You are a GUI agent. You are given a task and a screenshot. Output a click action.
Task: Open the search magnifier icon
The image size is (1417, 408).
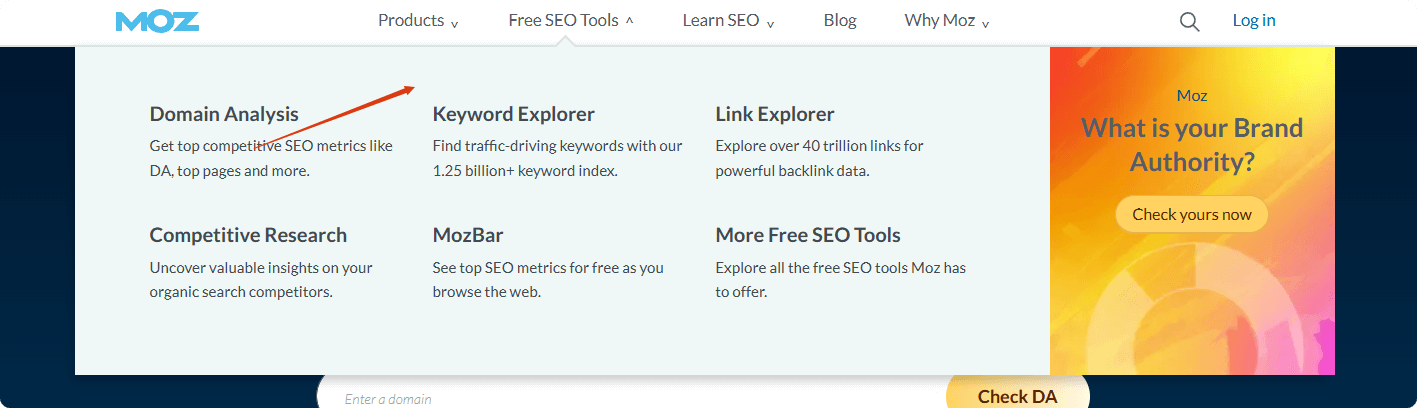tap(1189, 21)
